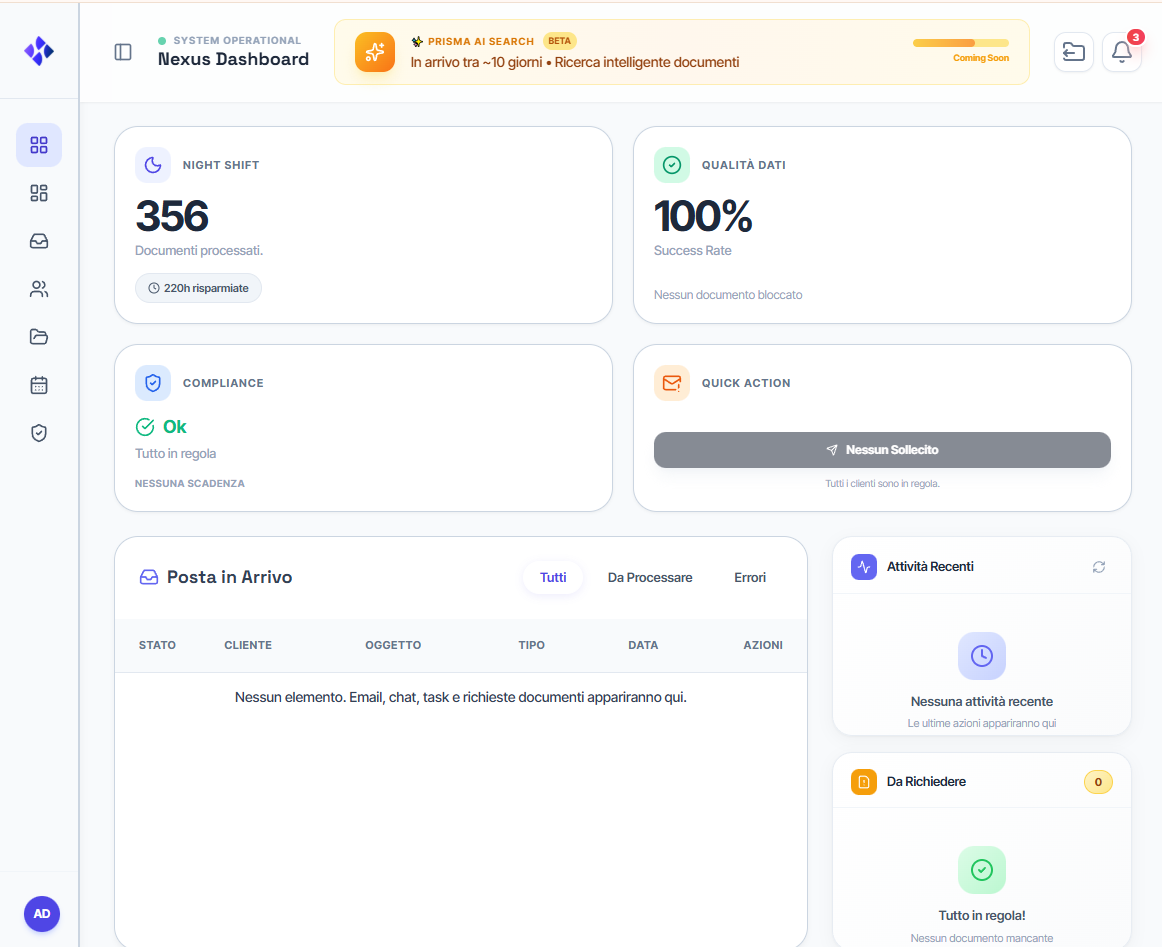
Task: Click the Nexus logo at top left
Action: [x=39, y=51]
